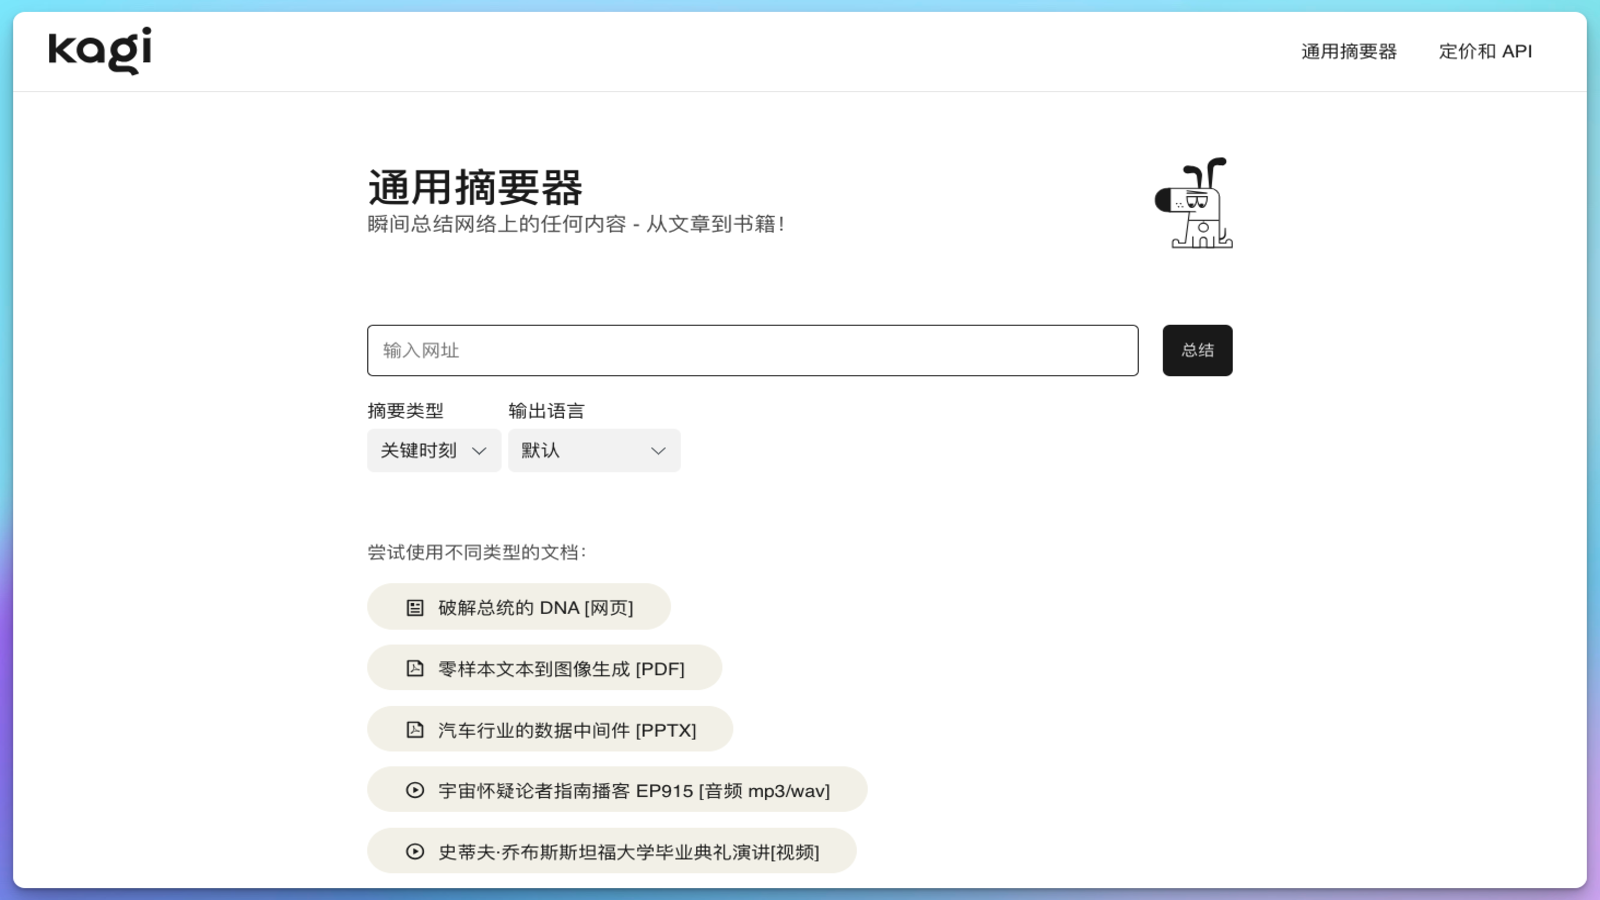Click the webpage icon beside 破解总统的 DNA
This screenshot has width=1600, height=900.
point(415,608)
